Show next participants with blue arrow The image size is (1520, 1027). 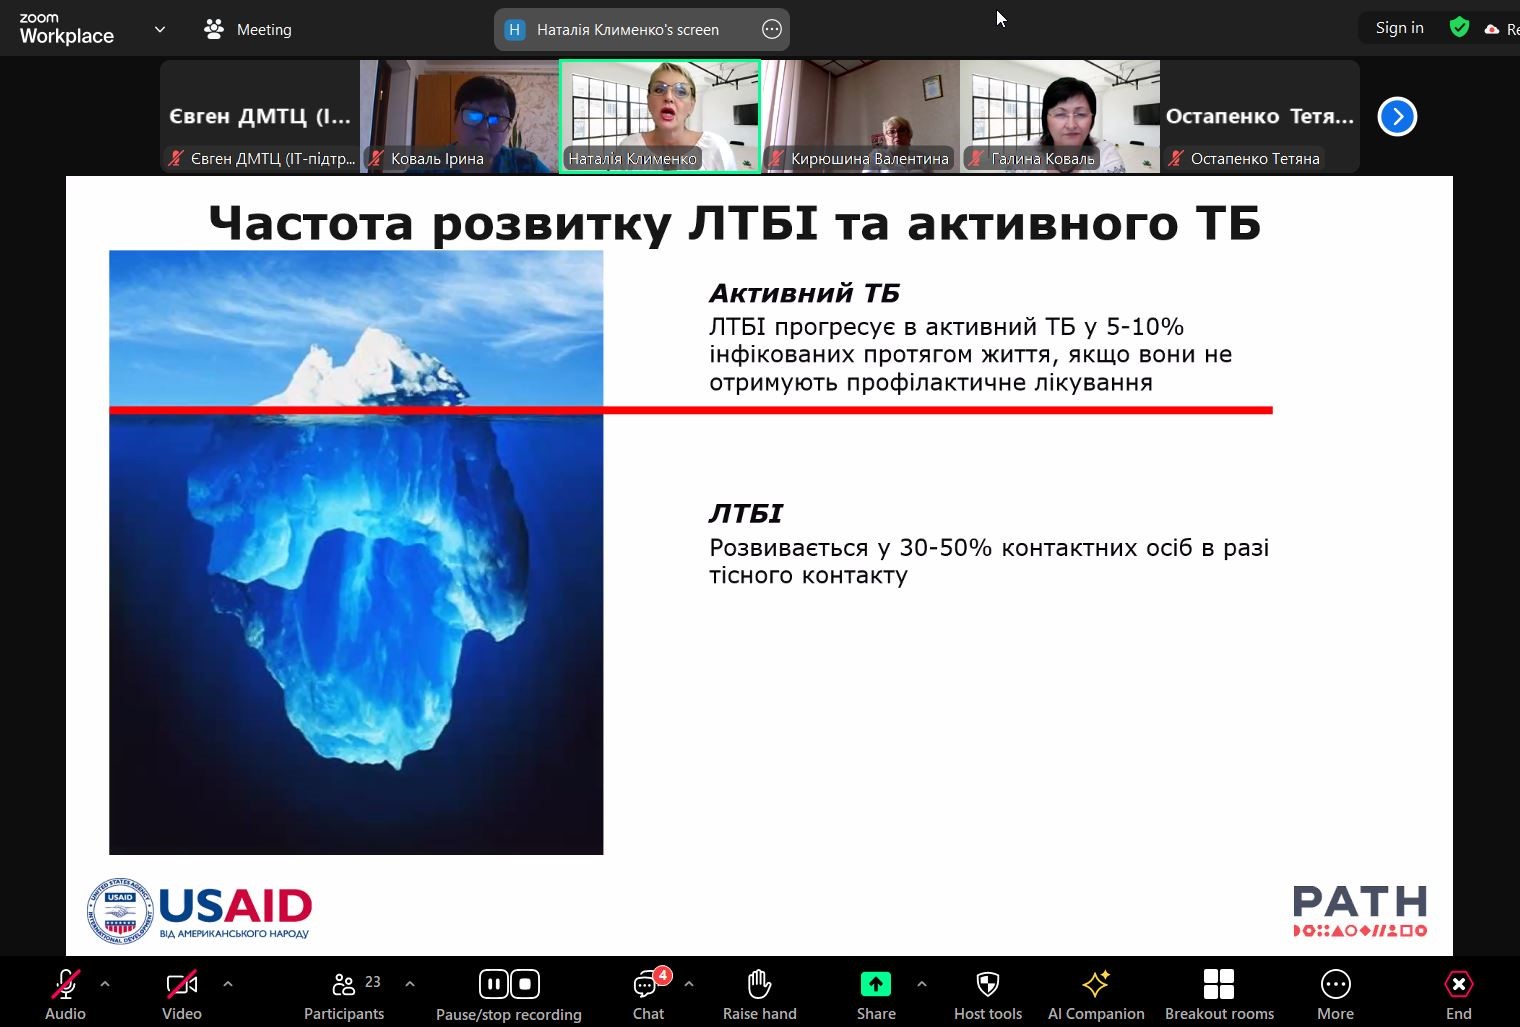1397,117
